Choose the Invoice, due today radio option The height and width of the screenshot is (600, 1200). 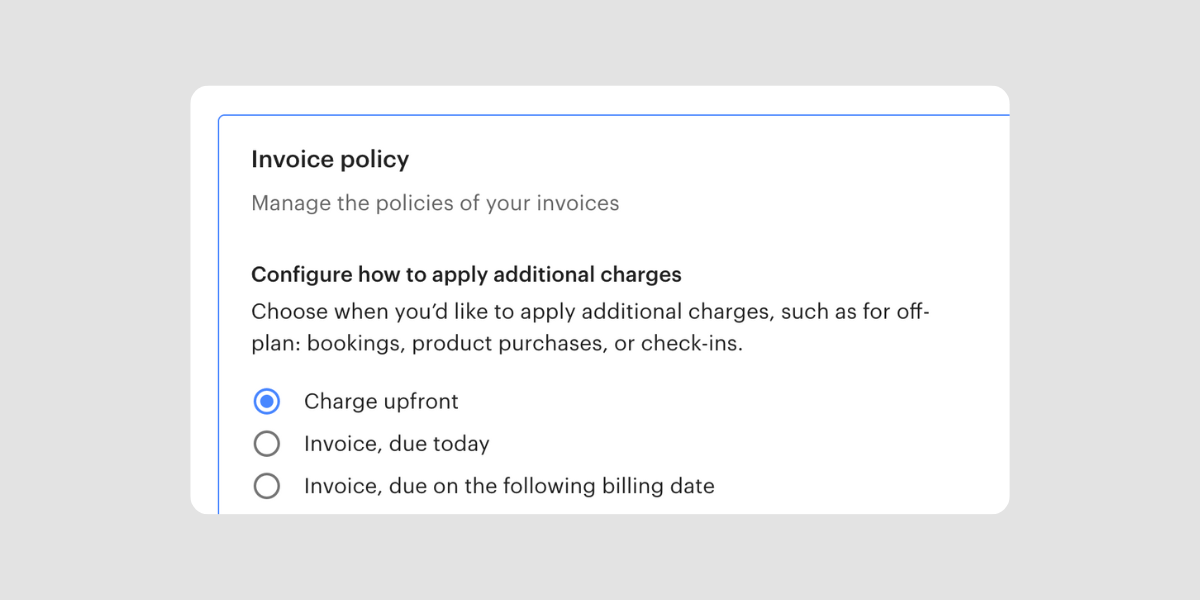266,443
